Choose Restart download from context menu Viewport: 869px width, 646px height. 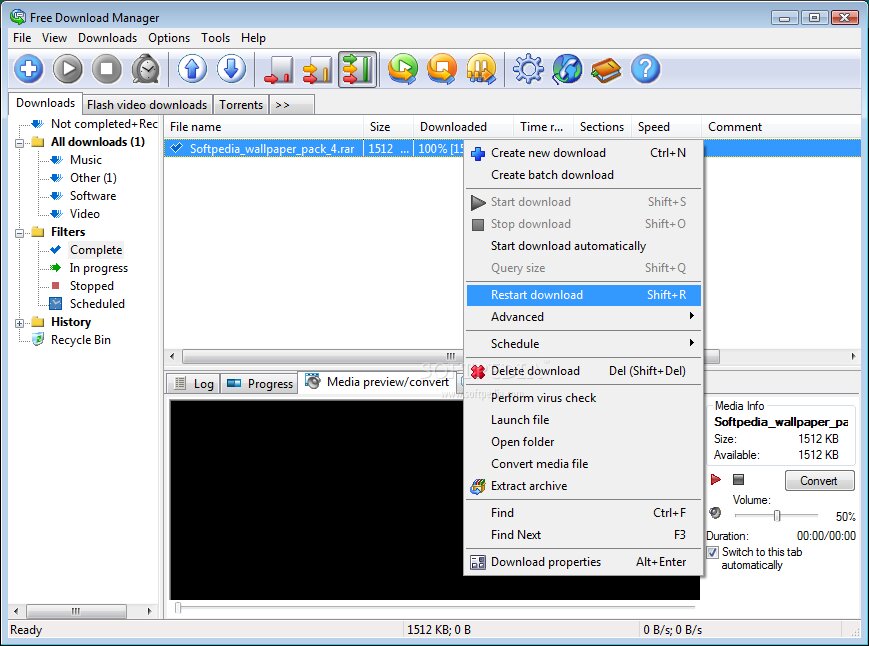[584, 295]
